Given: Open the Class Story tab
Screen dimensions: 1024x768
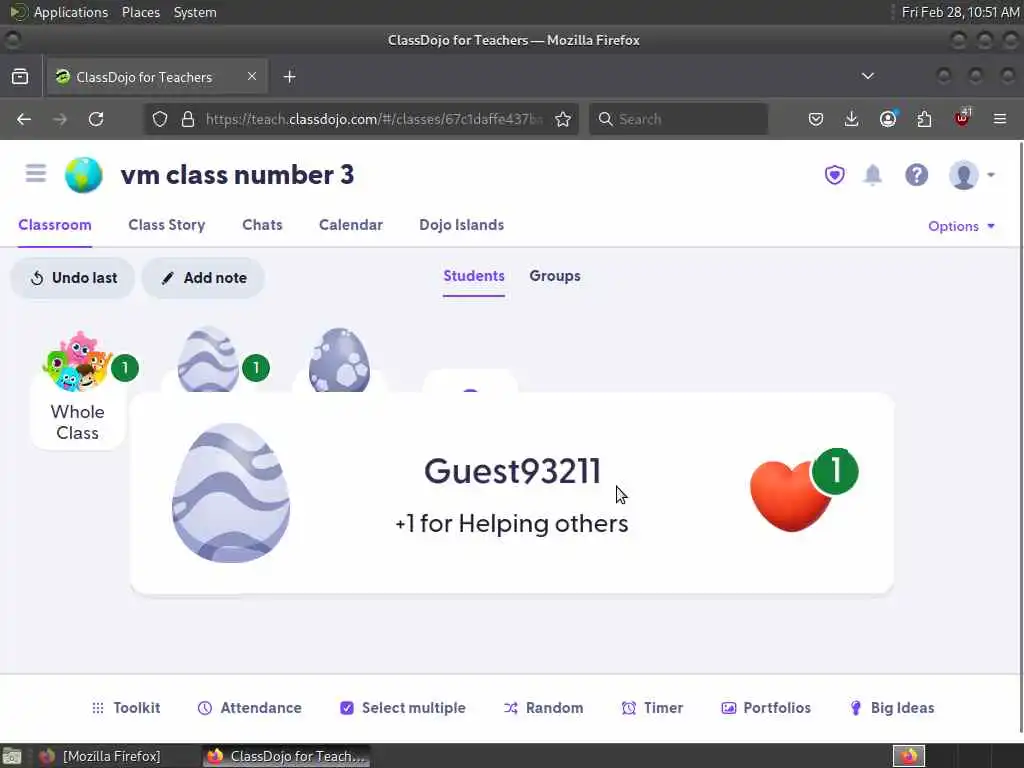Looking at the screenshot, I should [x=167, y=225].
